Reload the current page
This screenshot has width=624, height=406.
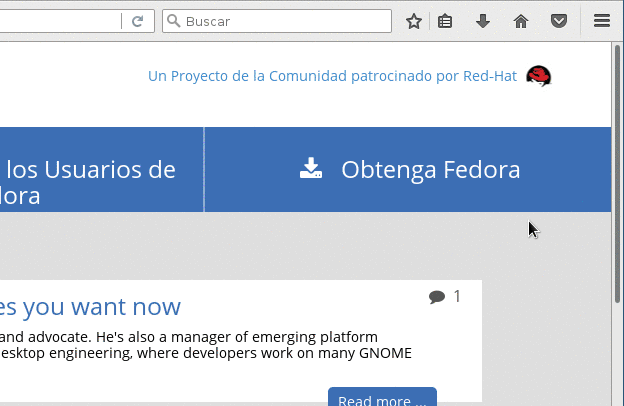click(x=137, y=21)
